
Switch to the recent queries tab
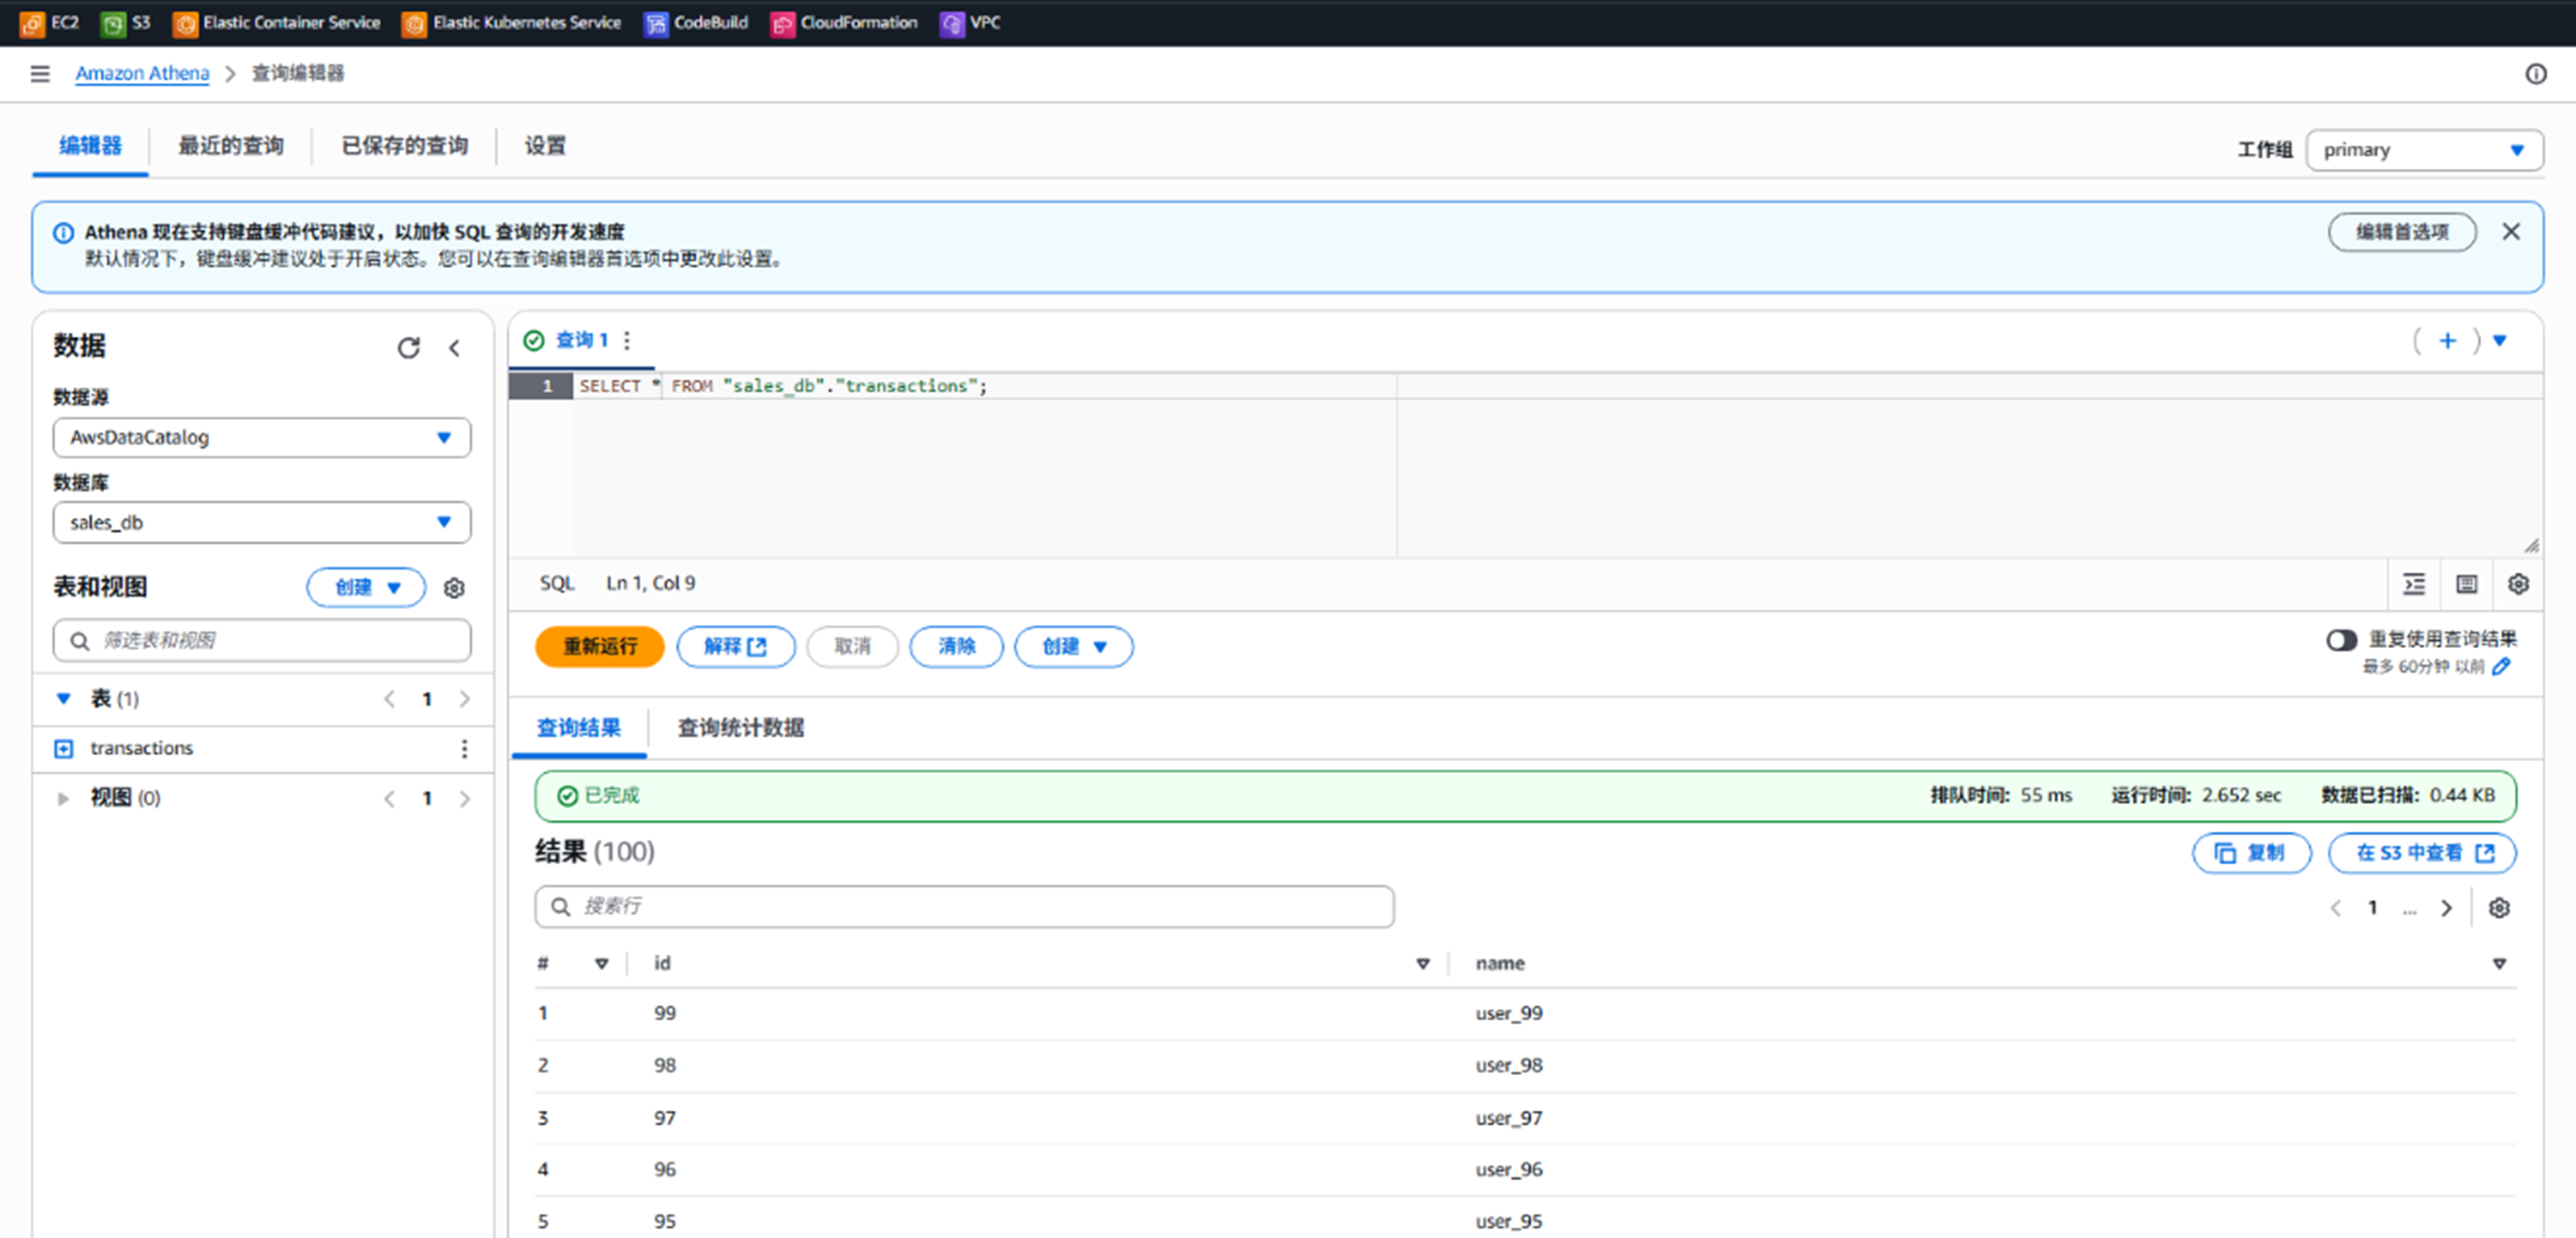tap(230, 146)
